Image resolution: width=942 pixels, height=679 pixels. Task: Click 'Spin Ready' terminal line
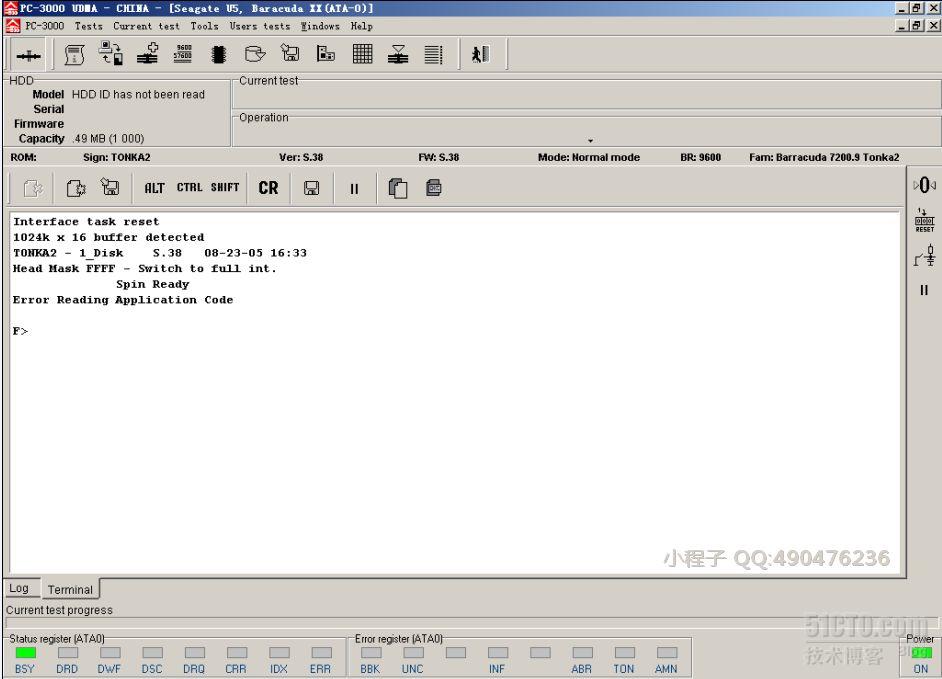coord(153,284)
